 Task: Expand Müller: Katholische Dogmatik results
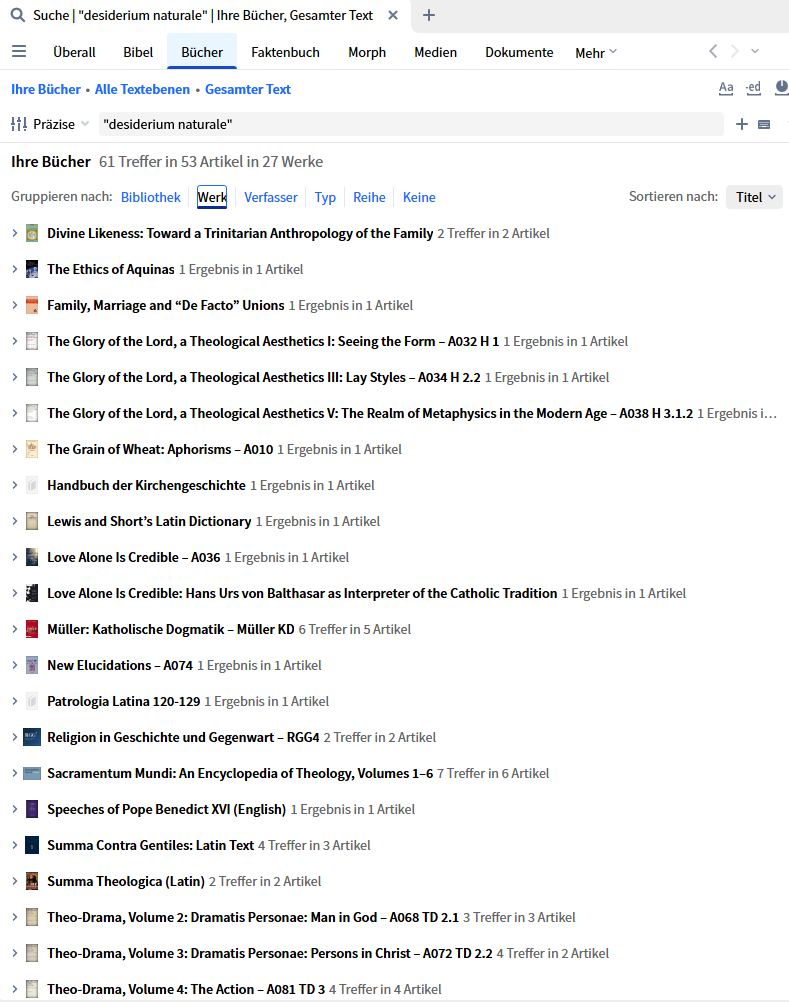pos(14,629)
